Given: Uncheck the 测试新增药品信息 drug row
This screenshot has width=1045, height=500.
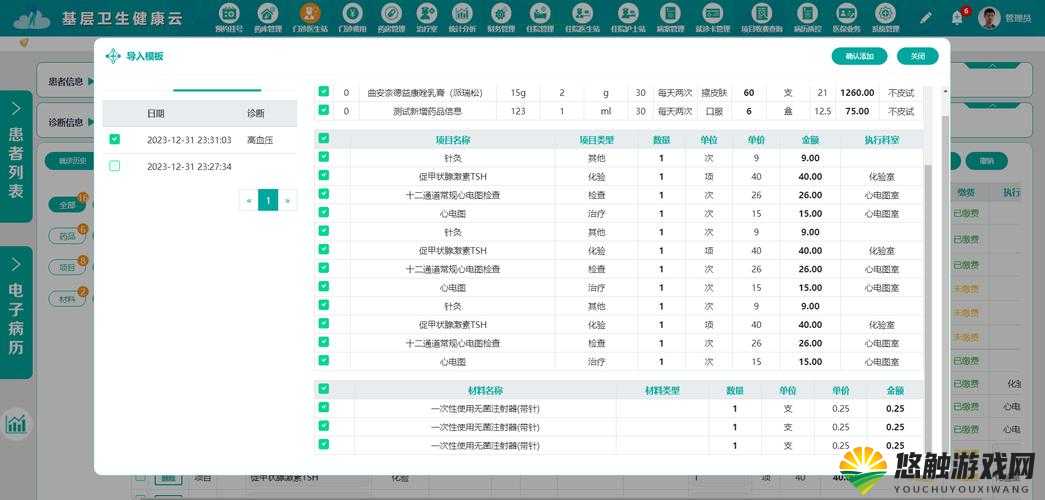Looking at the screenshot, I should pyautogui.click(x=323, y=111).
